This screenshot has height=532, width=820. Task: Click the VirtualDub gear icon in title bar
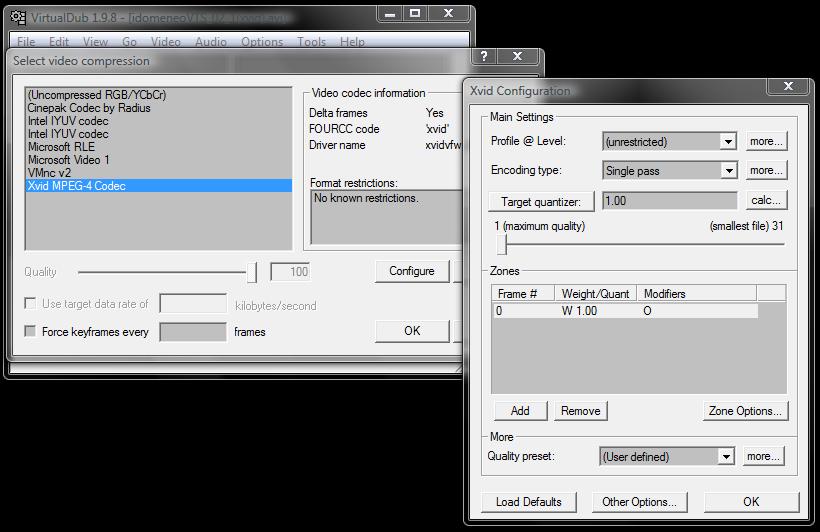tap(18, 17)
